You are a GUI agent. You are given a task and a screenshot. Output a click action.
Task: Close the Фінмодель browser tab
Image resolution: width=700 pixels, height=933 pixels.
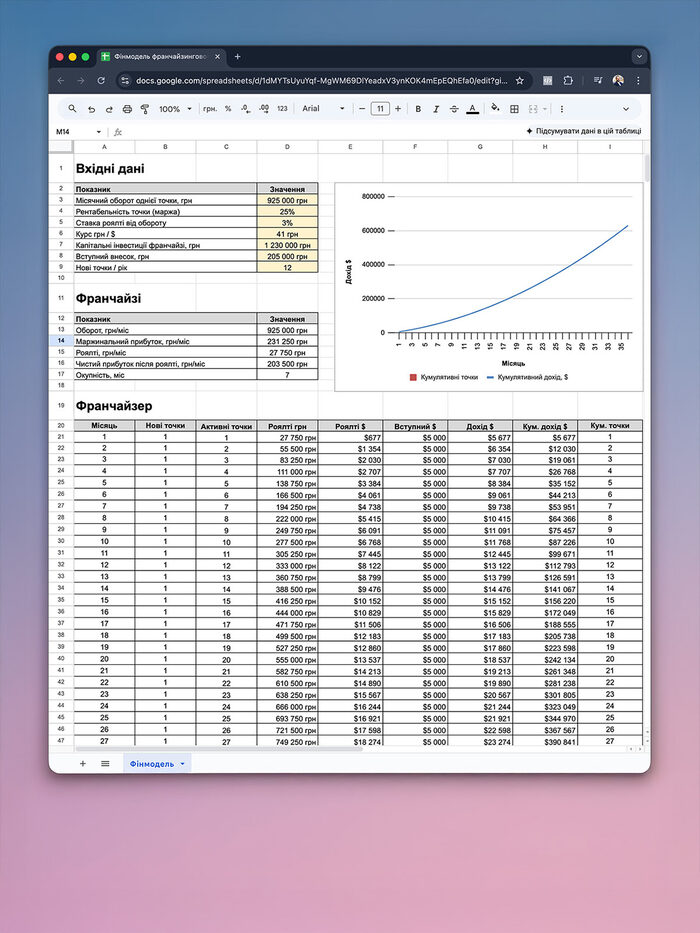point(217,57)
